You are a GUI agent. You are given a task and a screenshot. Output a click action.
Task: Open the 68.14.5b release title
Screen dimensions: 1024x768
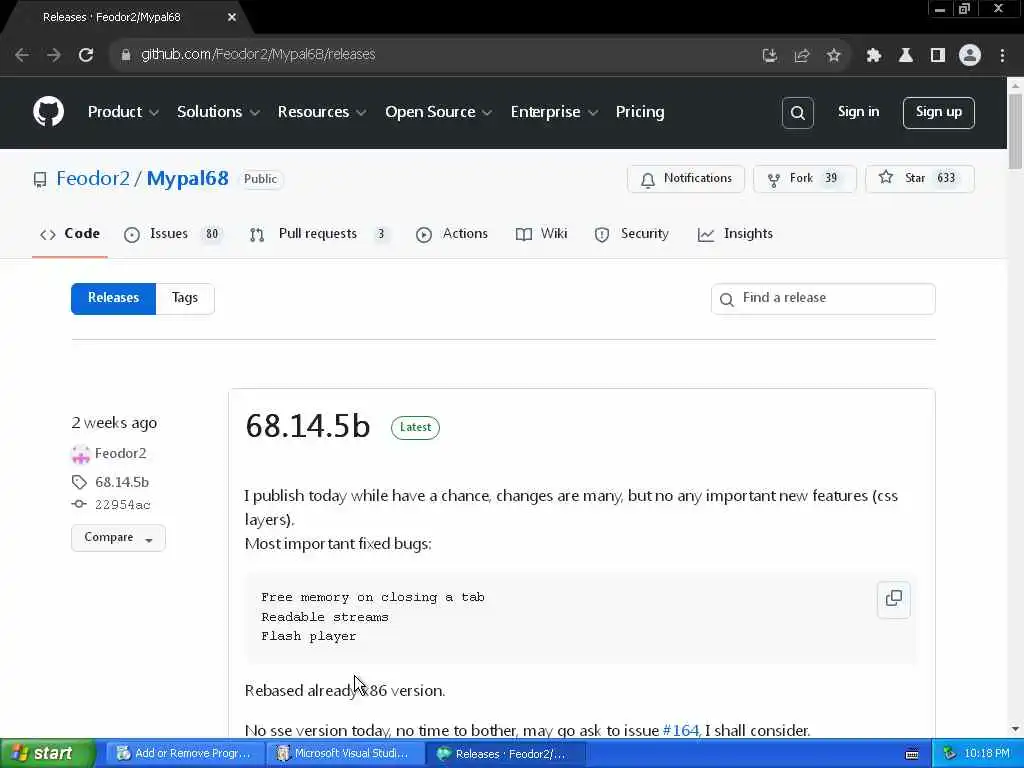pyautogui.click(x=308, y=426)
